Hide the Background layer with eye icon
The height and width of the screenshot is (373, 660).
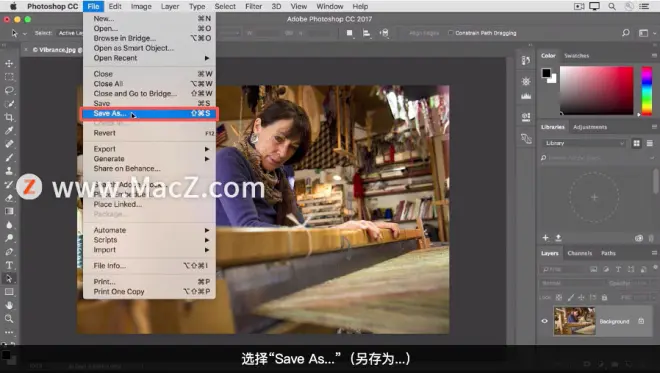click(x=545, y=321)
